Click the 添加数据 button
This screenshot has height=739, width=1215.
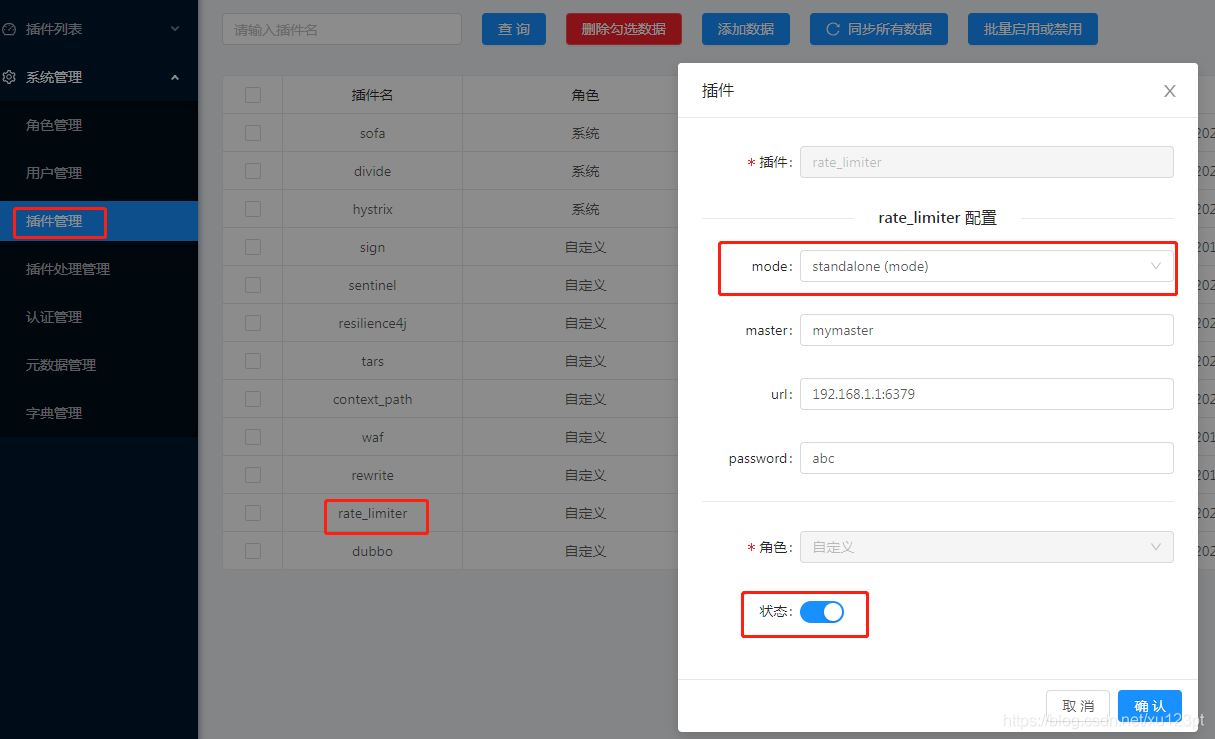click(x=746, y=29)
